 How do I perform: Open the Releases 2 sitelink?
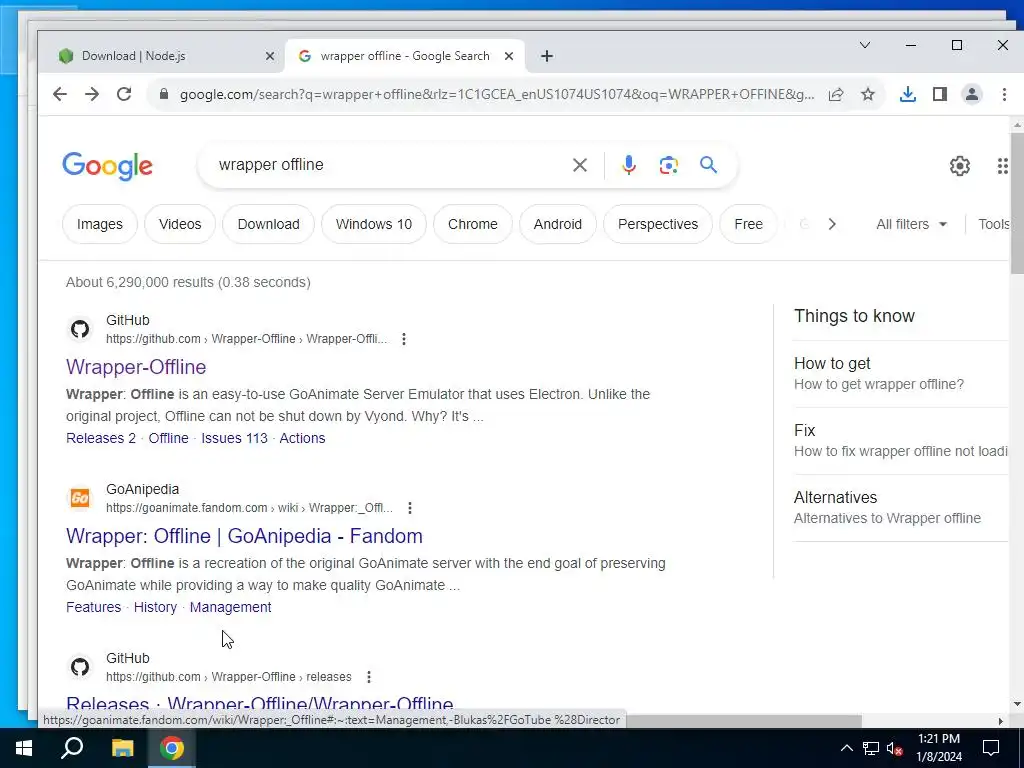pyautogui.click(x=101, y=438)
